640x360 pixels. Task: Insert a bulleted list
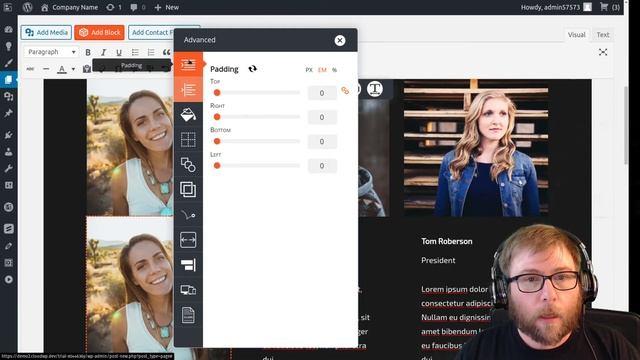point(135,52)
